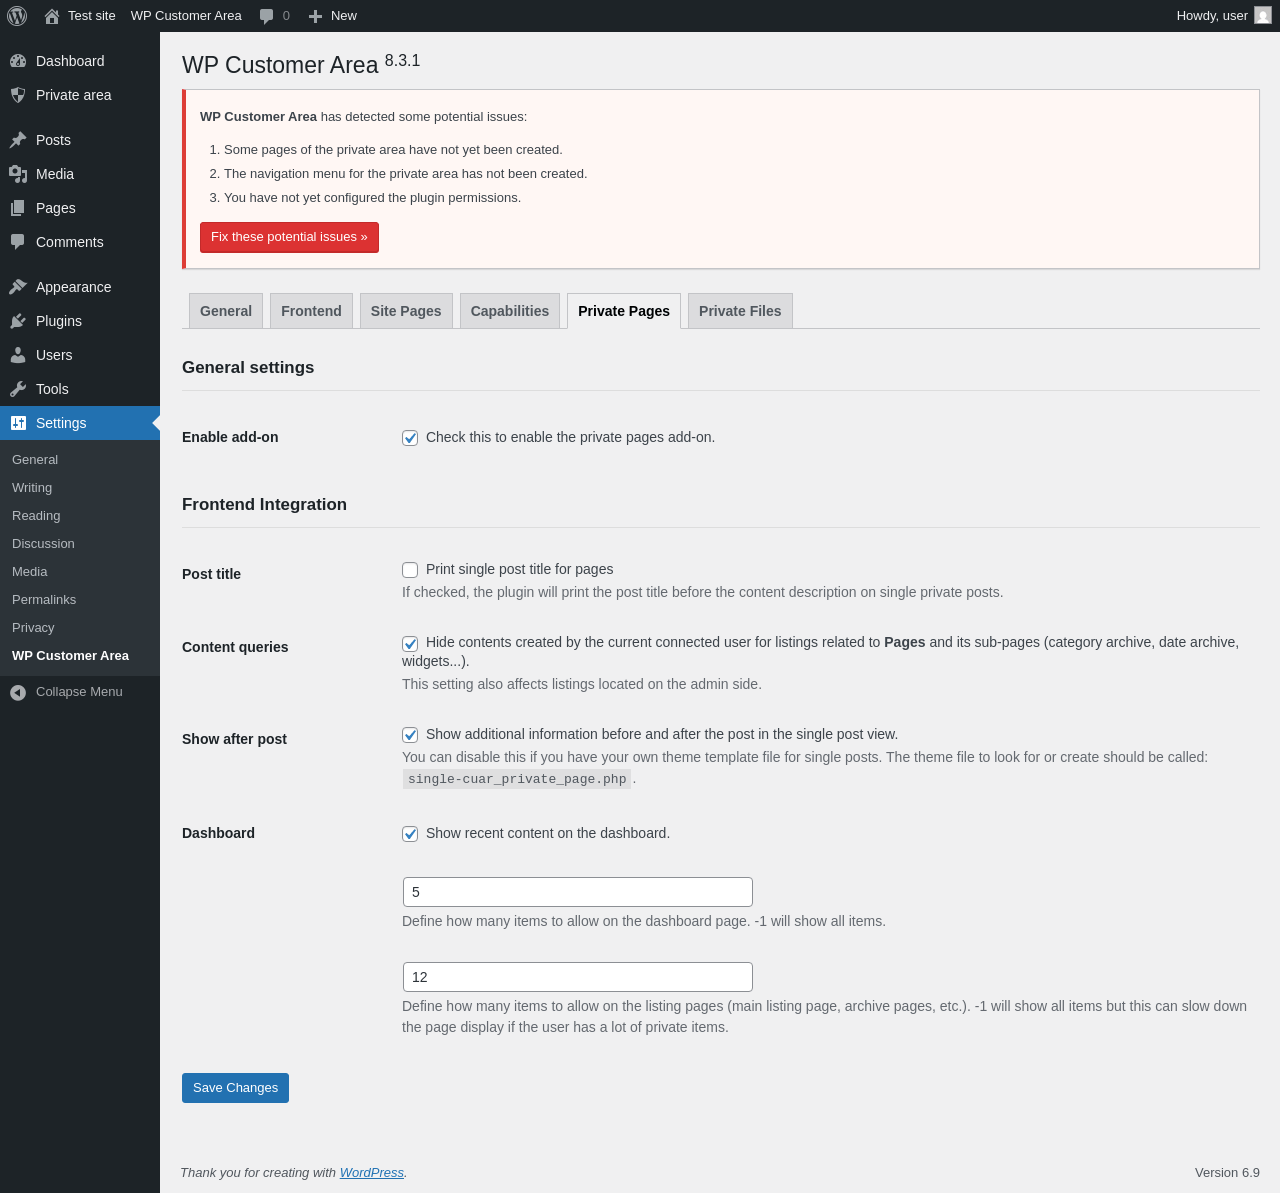Check Print single post title for pages

[x=410, y=570]
